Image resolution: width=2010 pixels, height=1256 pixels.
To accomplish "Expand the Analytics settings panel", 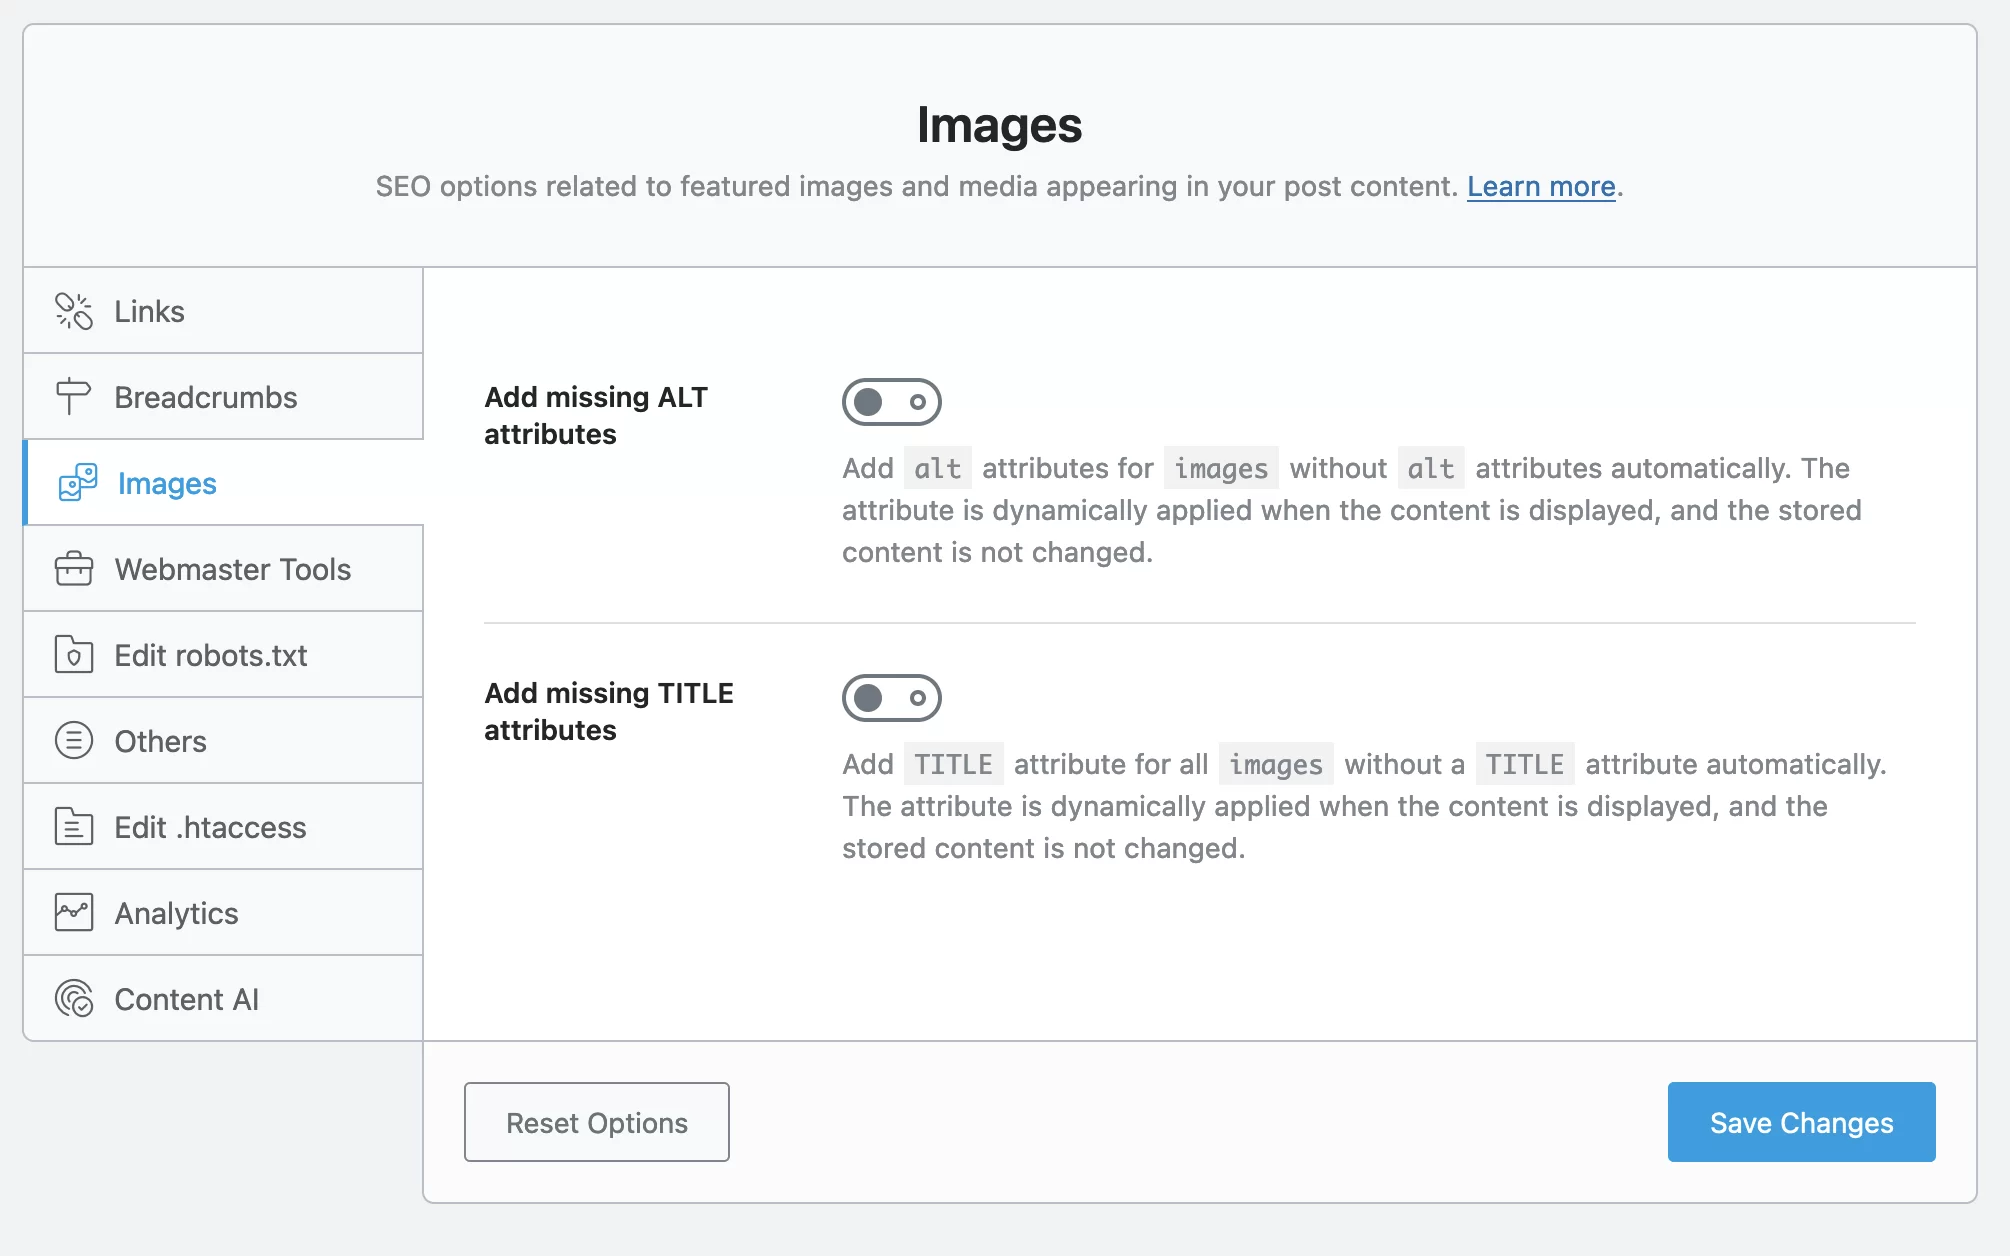I will (x=223, y=913).
